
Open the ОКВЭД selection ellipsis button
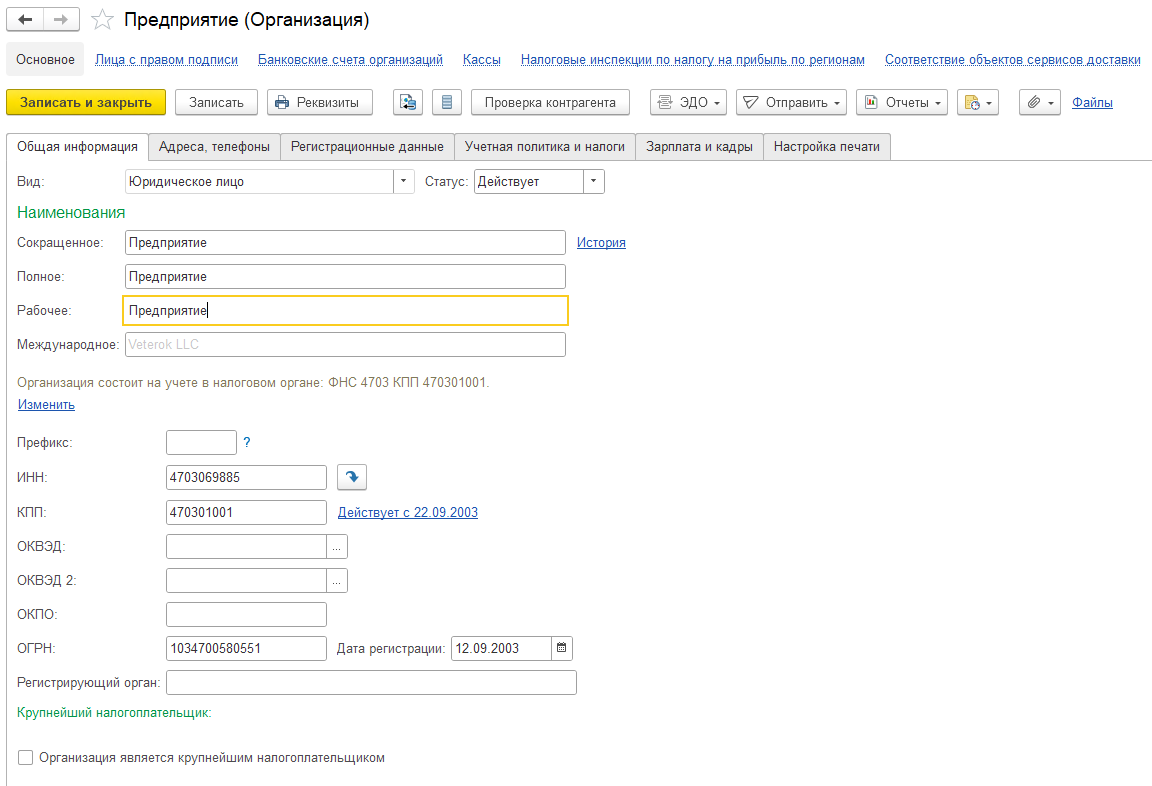click(x=336, y=547)
